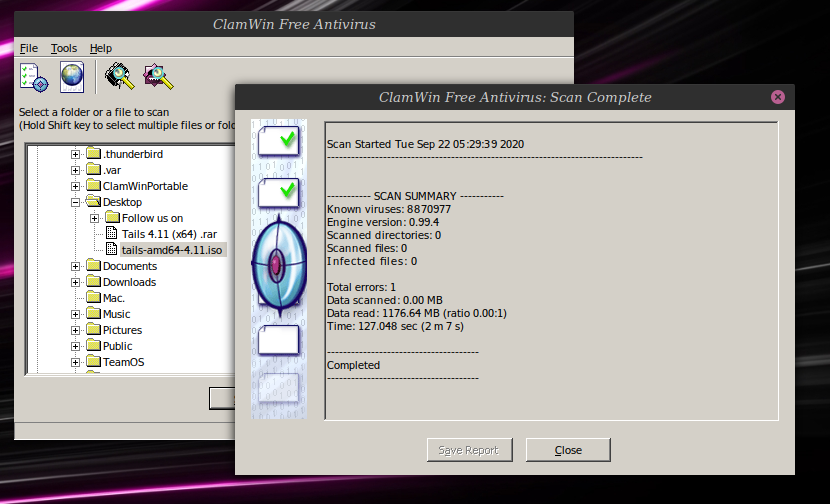Click the open Desktop folder icon
Image resolution: width=830 pixels, height=504 pixels.
pyautogui.click(x=93, y=201)
